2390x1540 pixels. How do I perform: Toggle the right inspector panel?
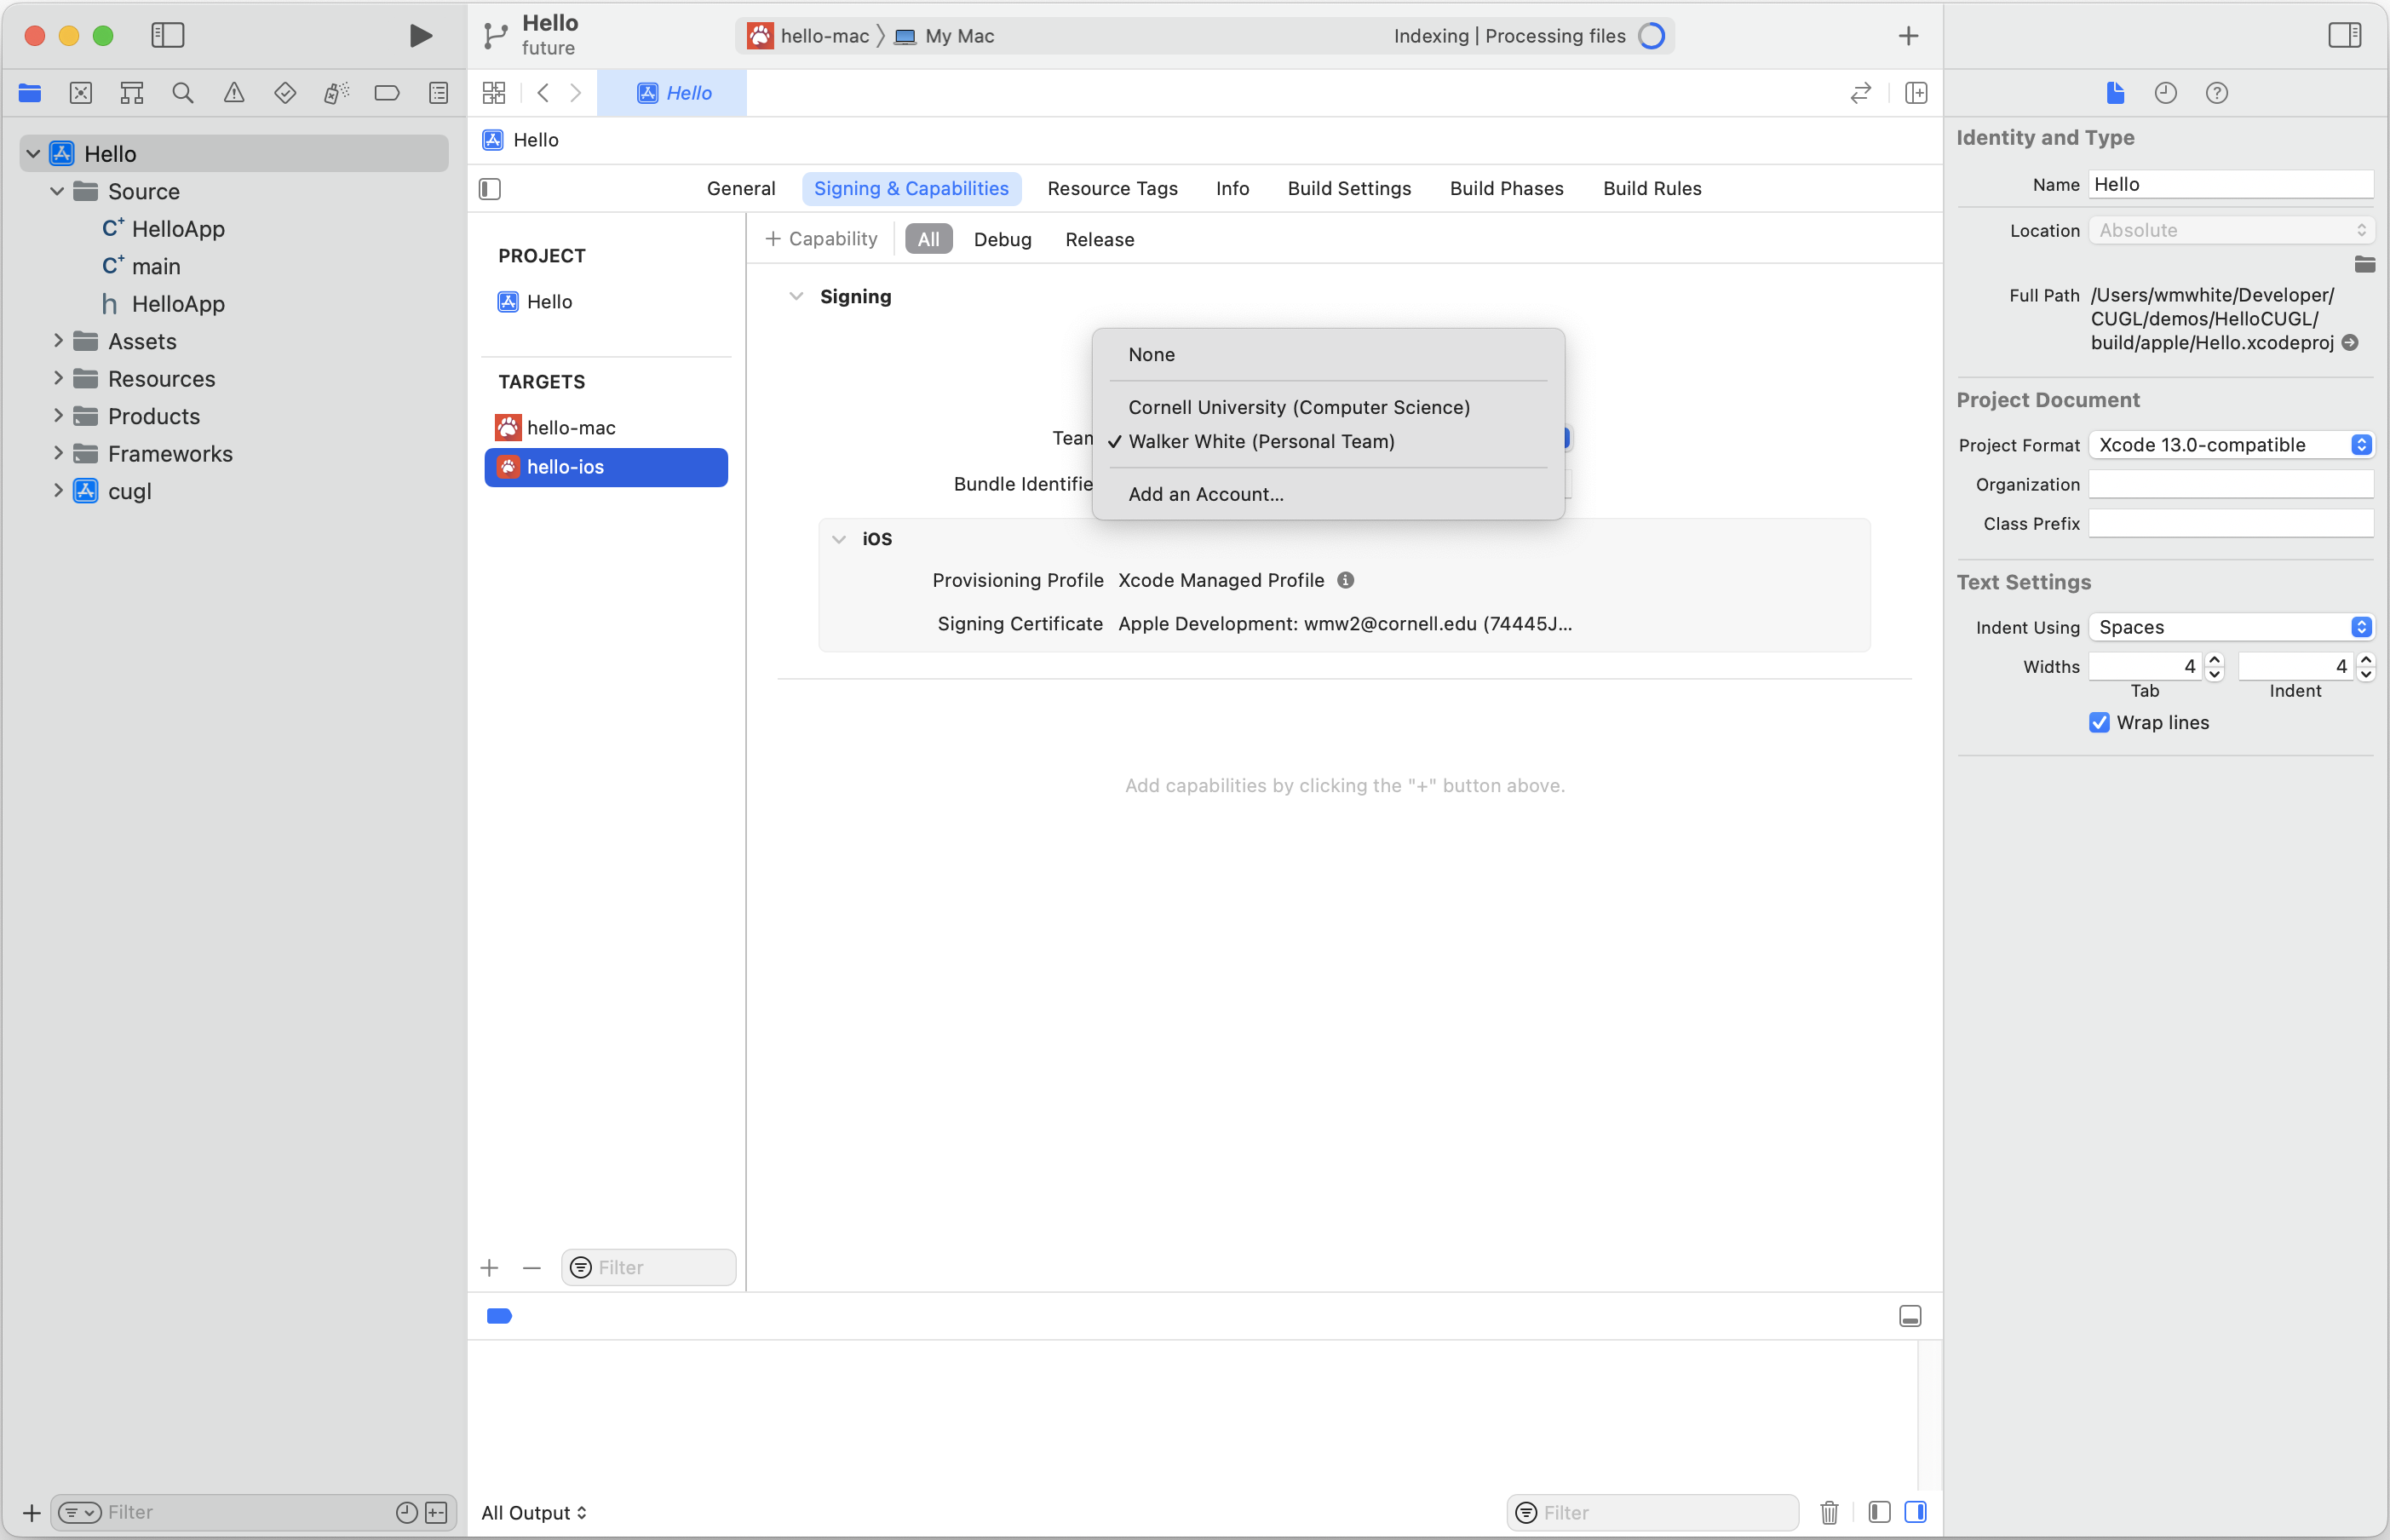click(2344, 36)
